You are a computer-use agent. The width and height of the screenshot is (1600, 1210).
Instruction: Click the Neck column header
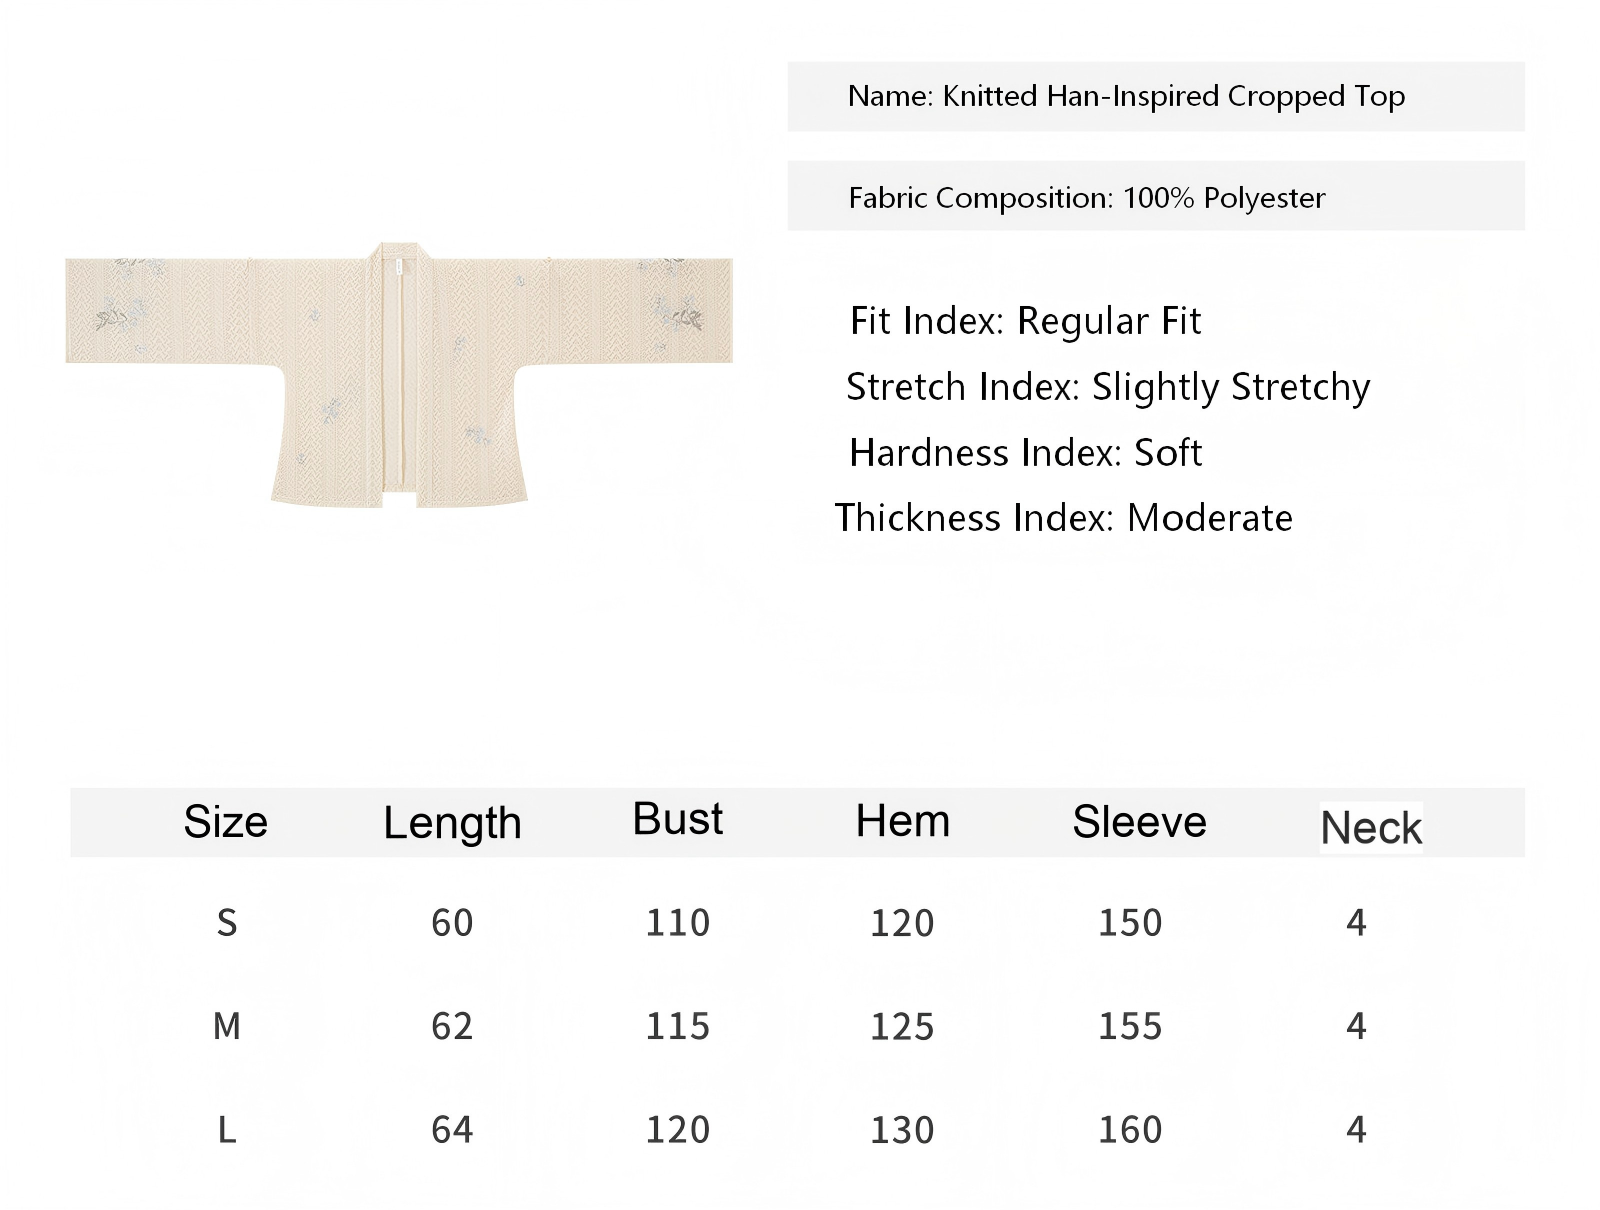1370,828
